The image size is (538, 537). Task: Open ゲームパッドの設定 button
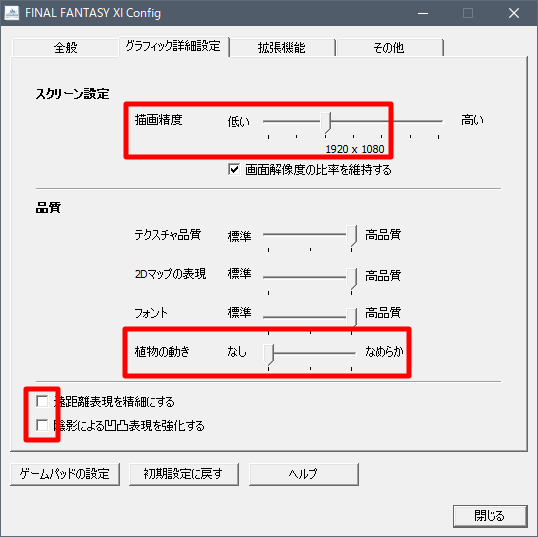pos(65,474)
